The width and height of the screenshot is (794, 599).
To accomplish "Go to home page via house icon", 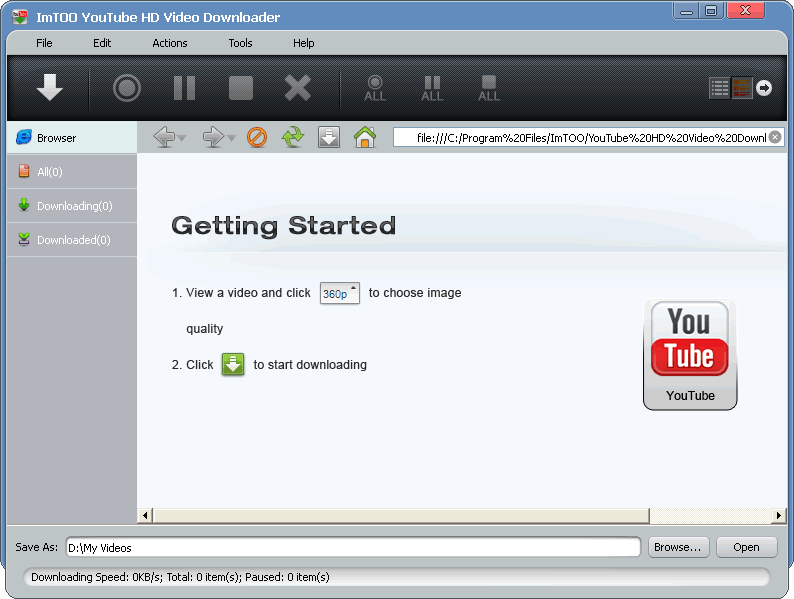I will tap(365, 137).
